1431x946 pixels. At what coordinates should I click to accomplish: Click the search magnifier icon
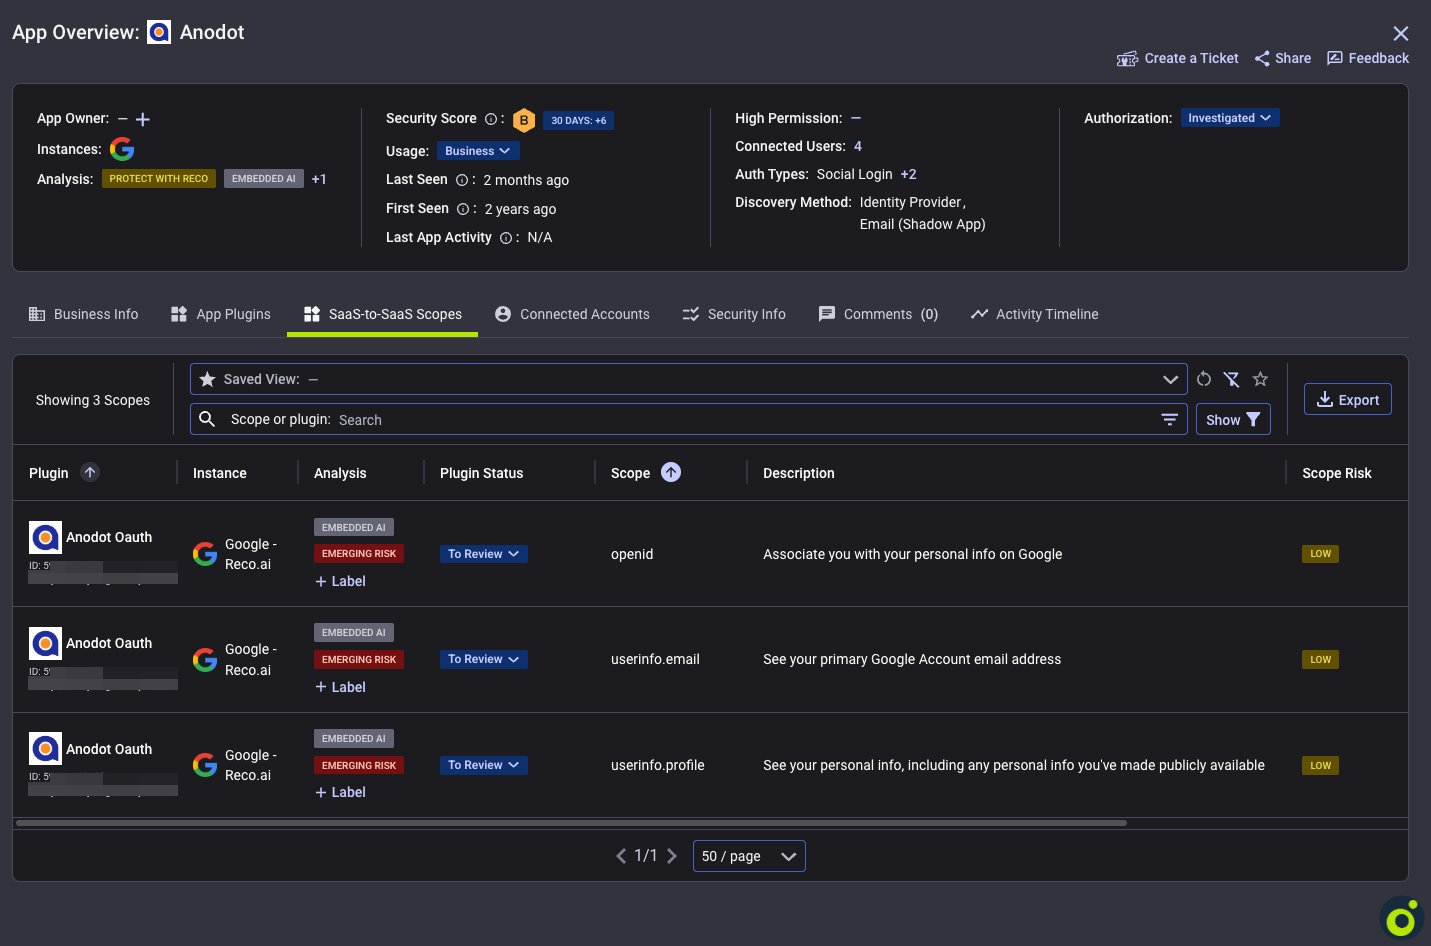[207, 419]
